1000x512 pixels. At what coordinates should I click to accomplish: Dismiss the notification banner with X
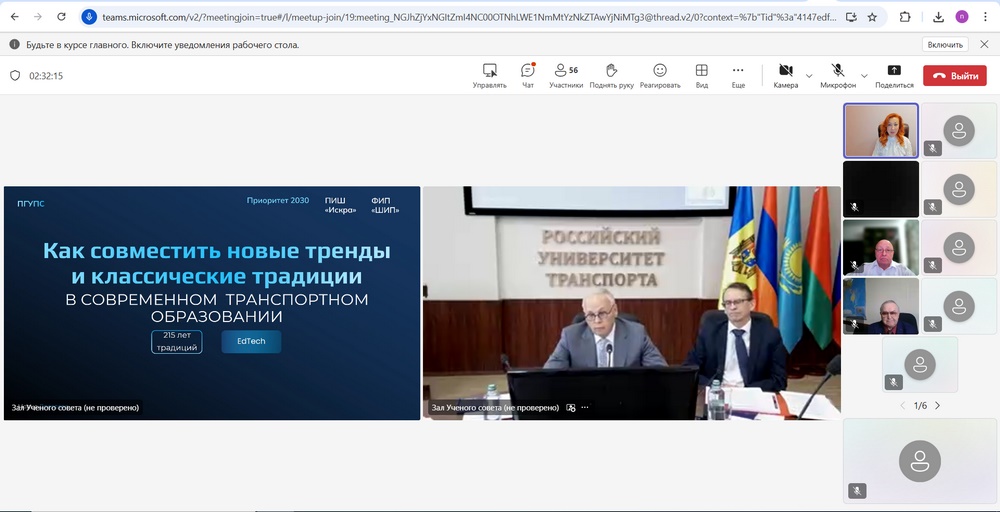[984, 44]
